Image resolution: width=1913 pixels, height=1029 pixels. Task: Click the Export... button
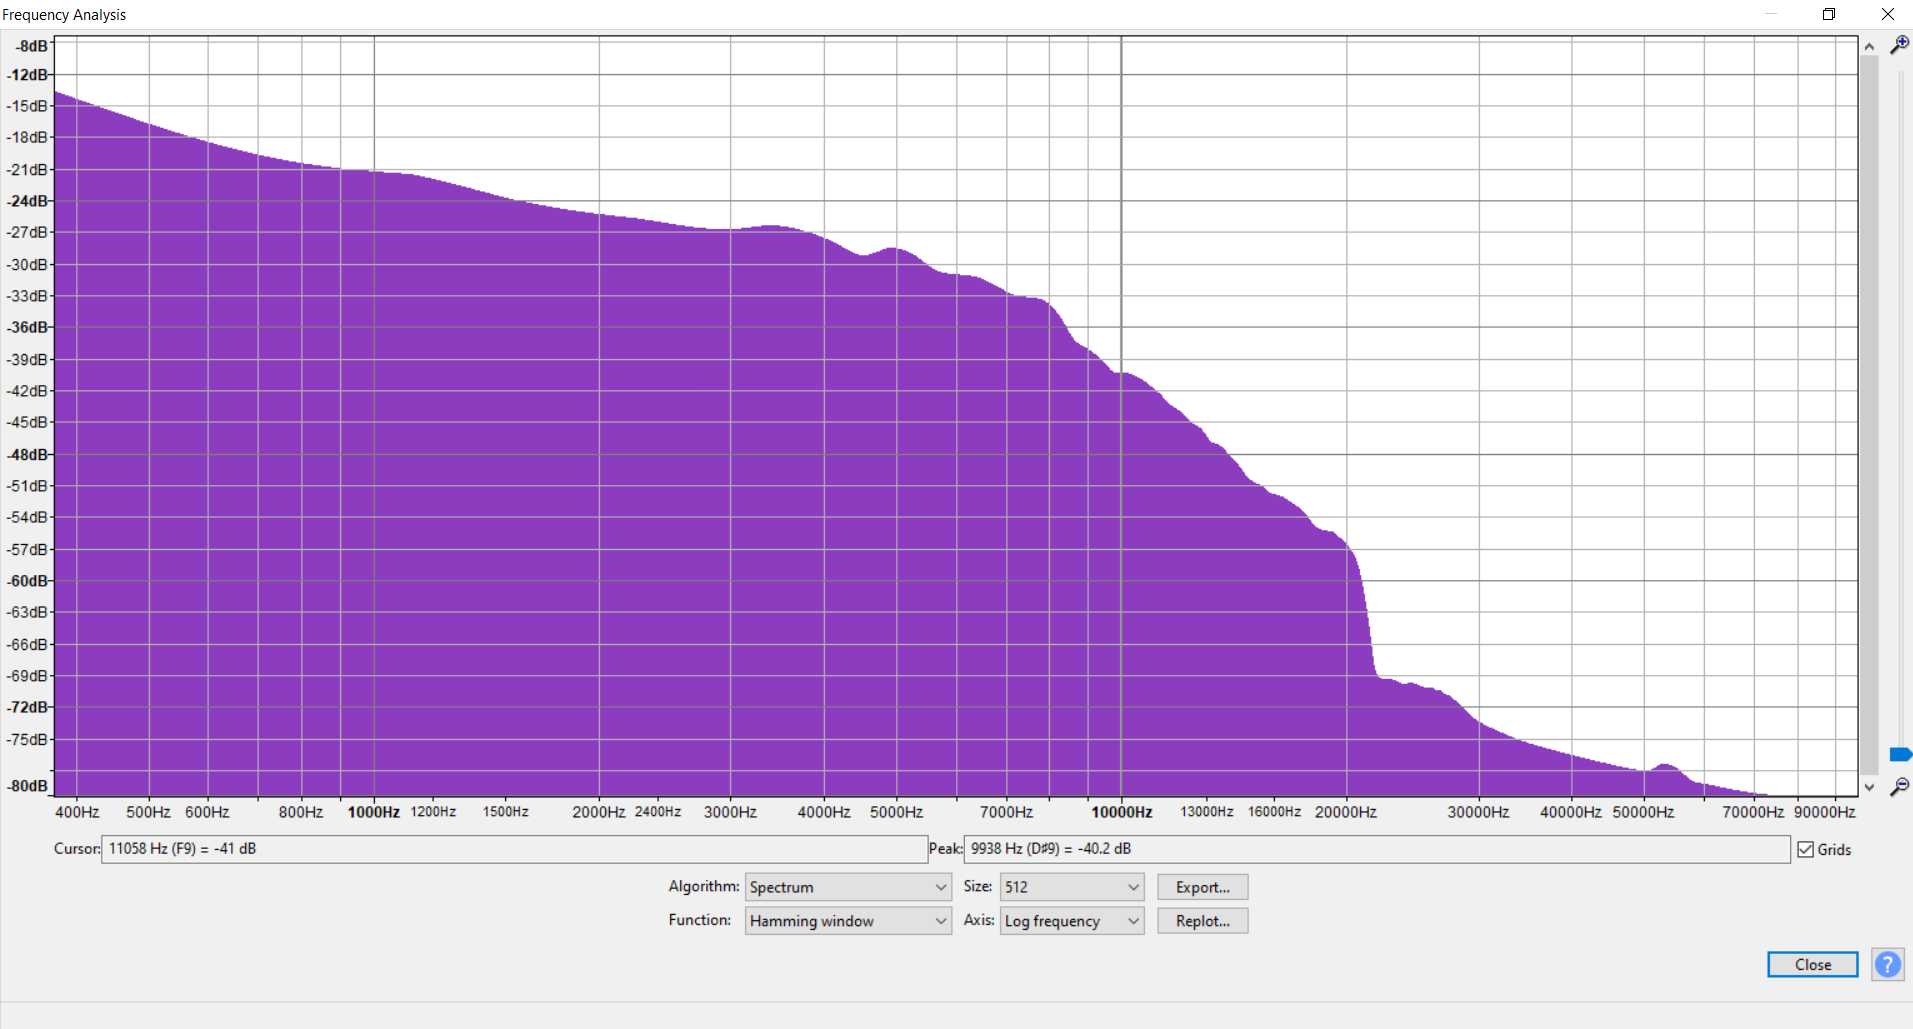(1202, 887)
